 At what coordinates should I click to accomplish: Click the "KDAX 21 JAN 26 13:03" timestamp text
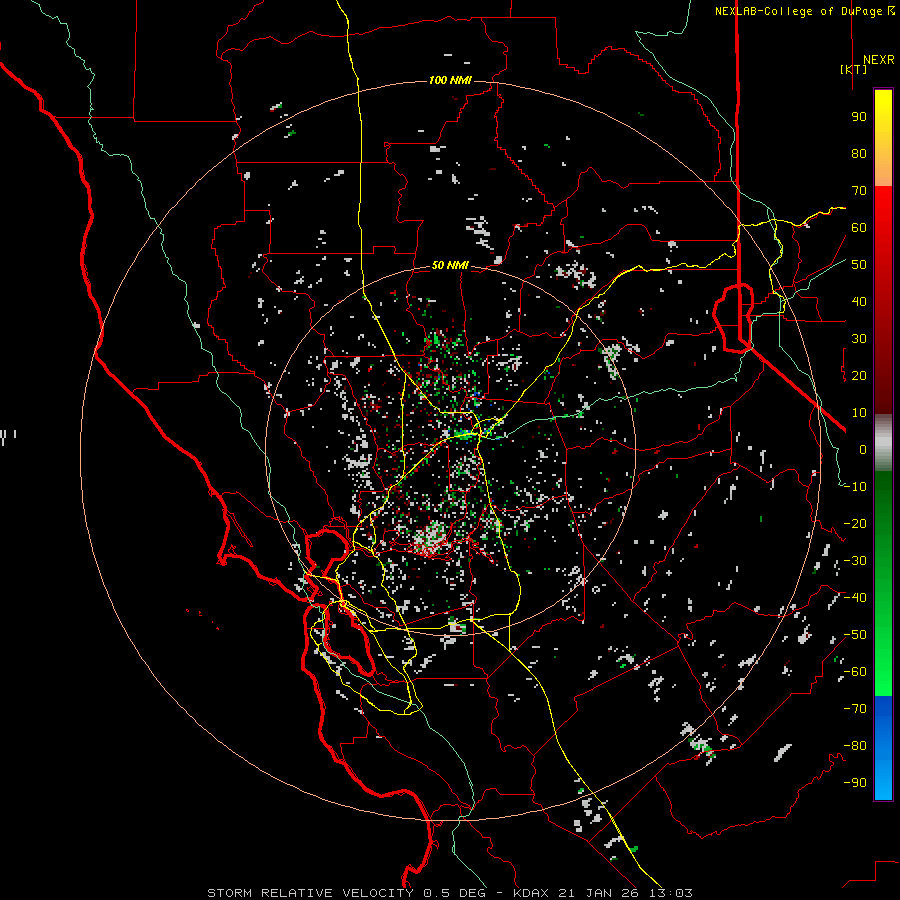(603, 893)
